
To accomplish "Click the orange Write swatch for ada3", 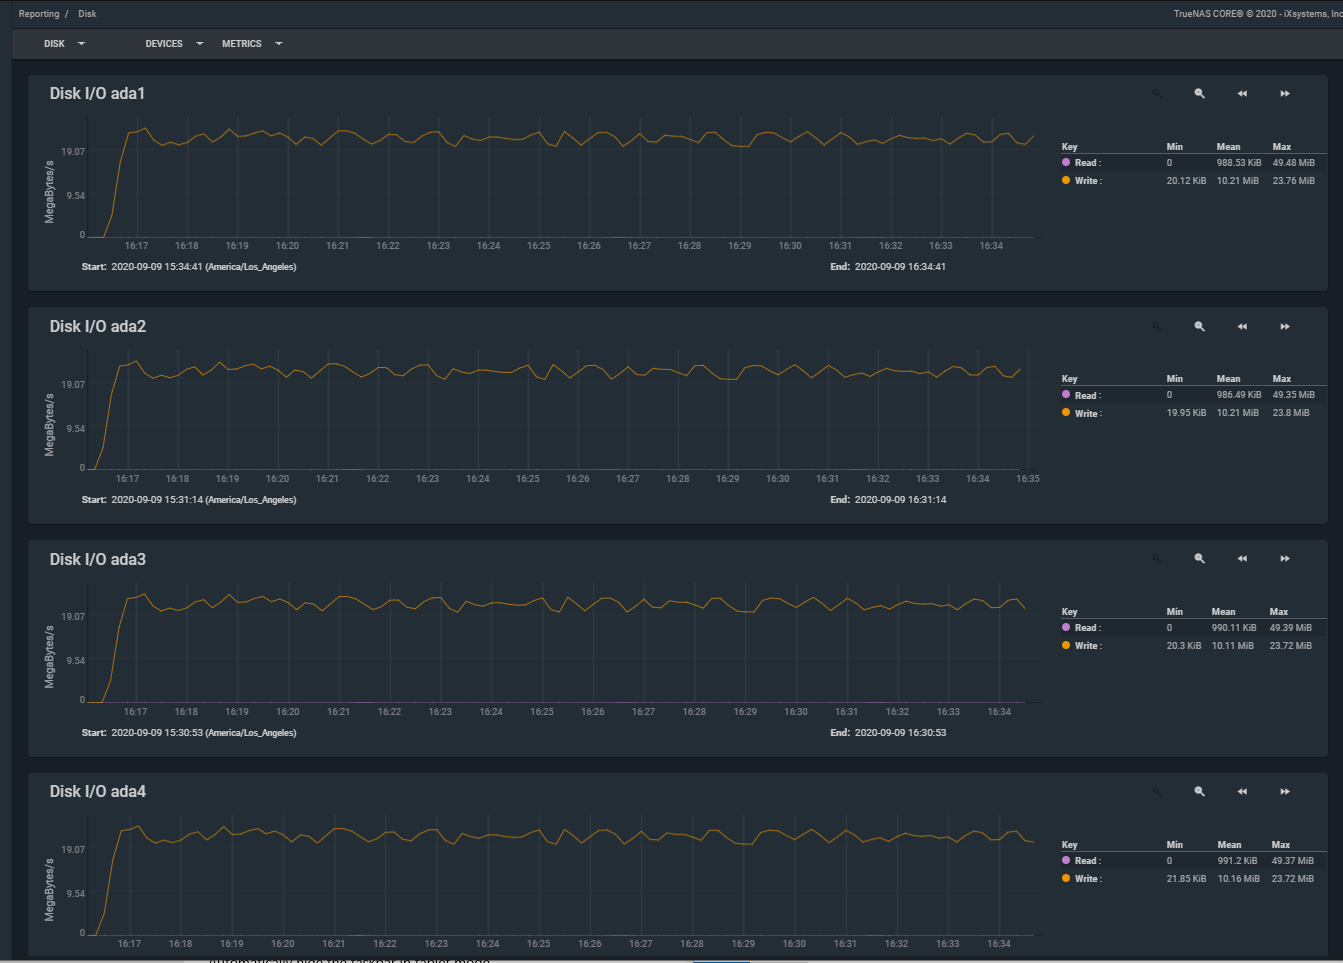I will 1066,645.
